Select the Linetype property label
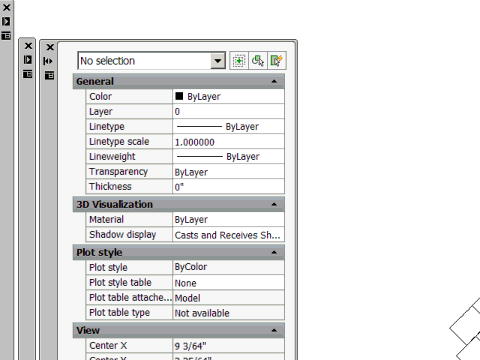 [x=107, y=127]
